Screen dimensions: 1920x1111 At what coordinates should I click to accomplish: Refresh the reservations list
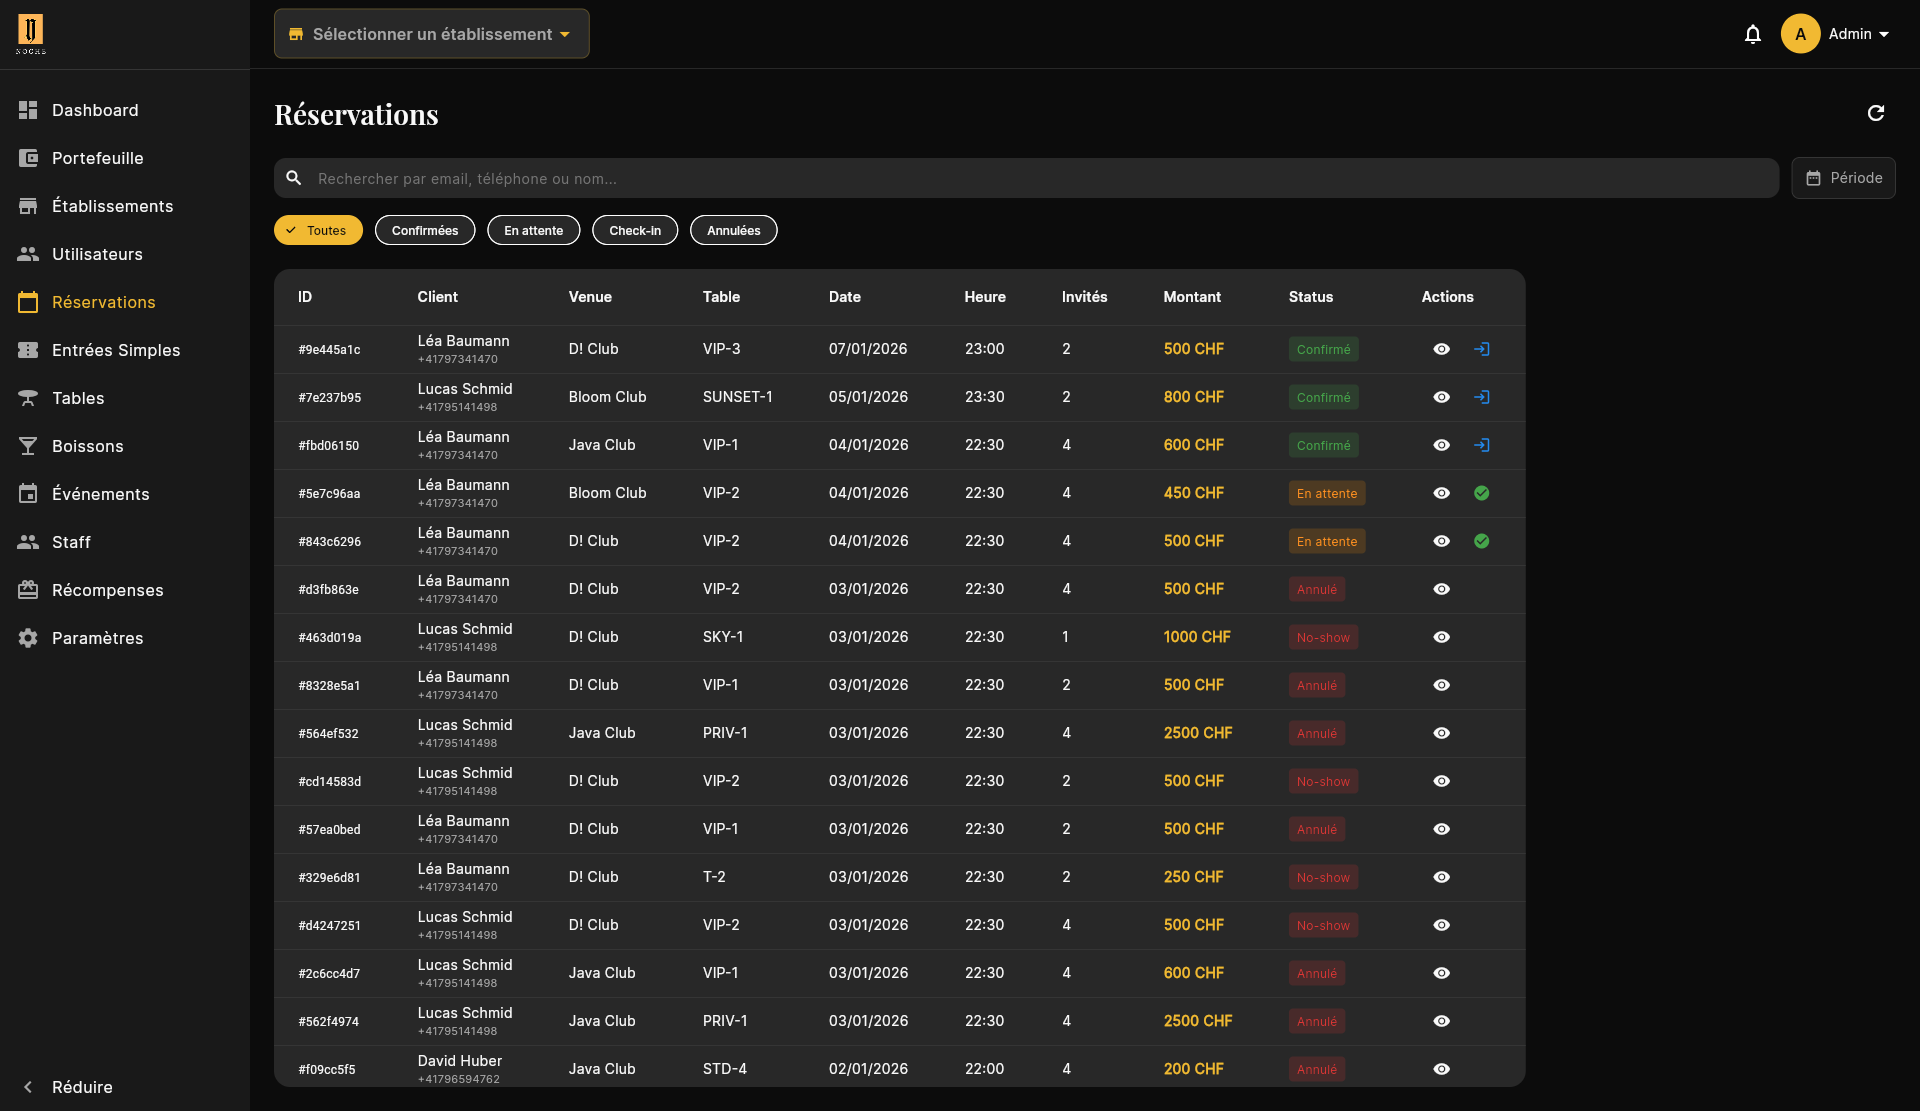[x=1875, y=113]
